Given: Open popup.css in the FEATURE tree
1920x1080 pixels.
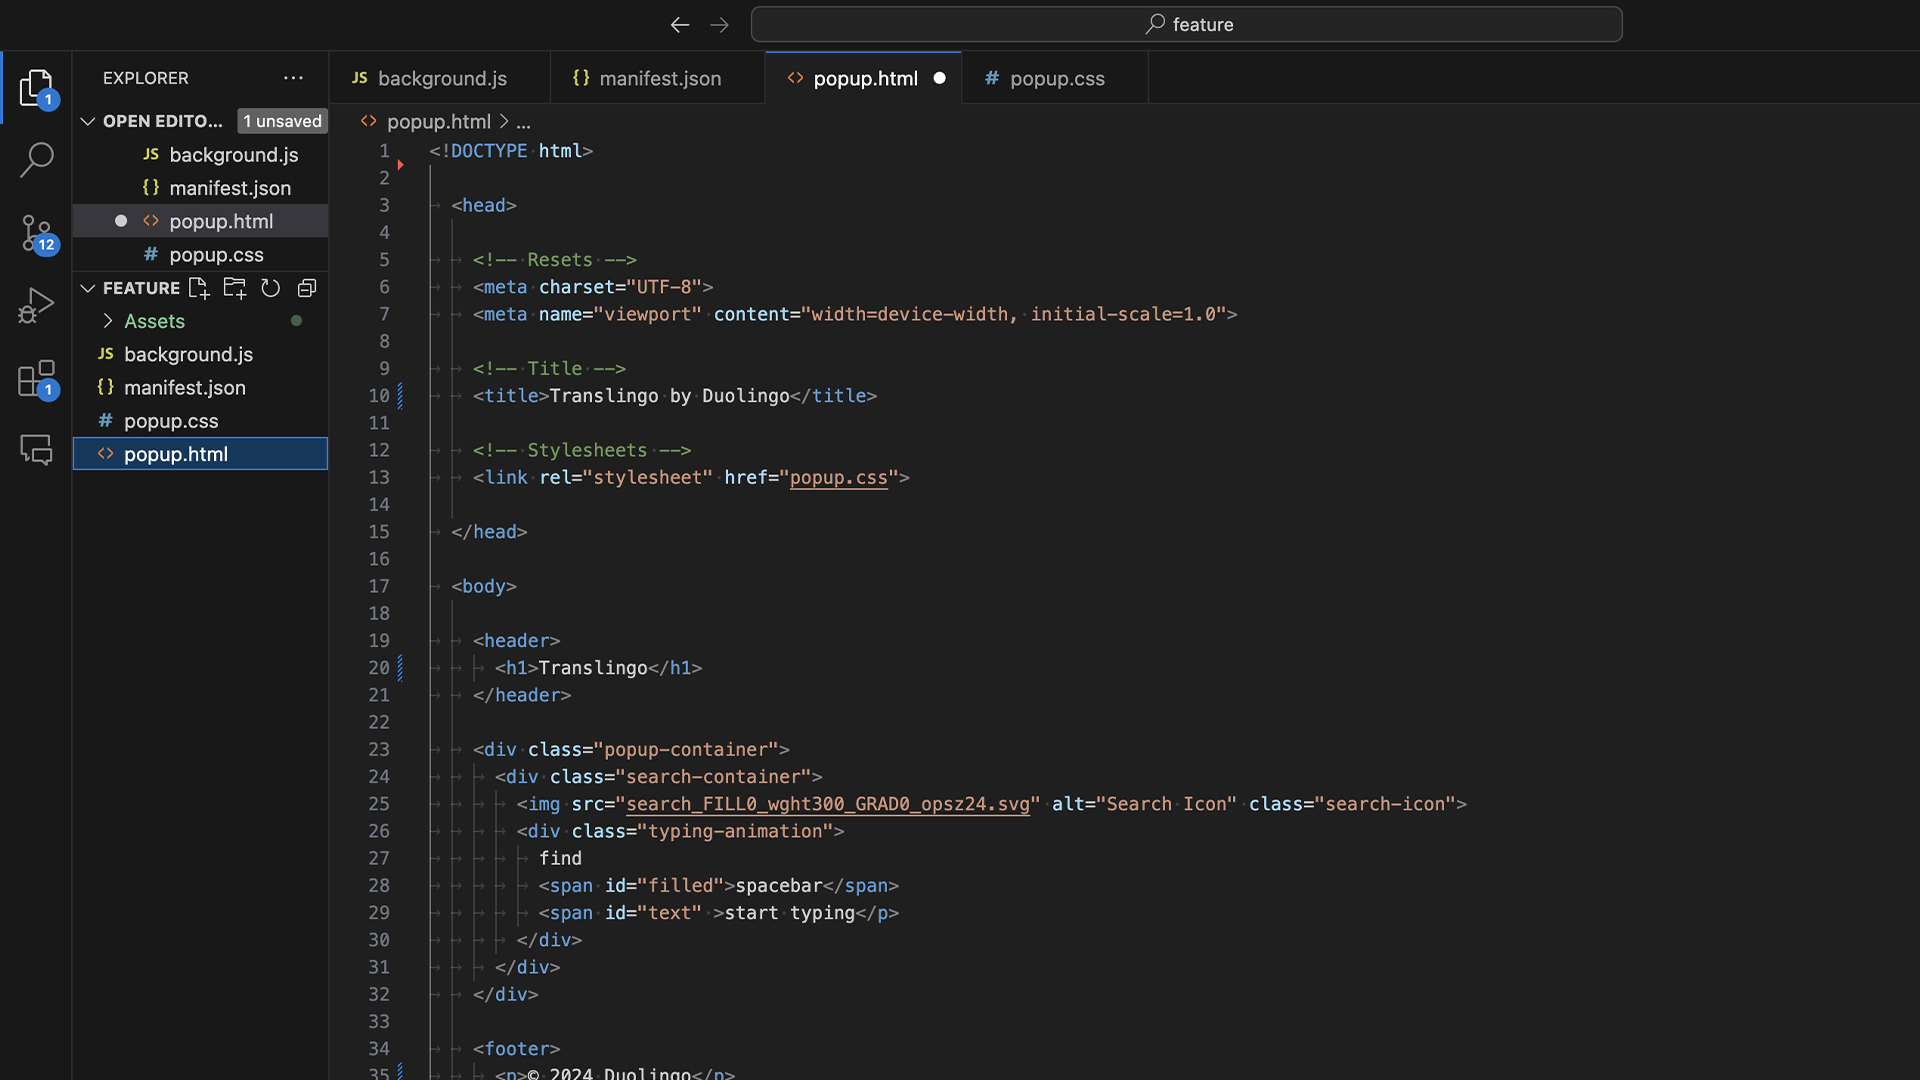Looking at the screenshot, I should 200,421.
